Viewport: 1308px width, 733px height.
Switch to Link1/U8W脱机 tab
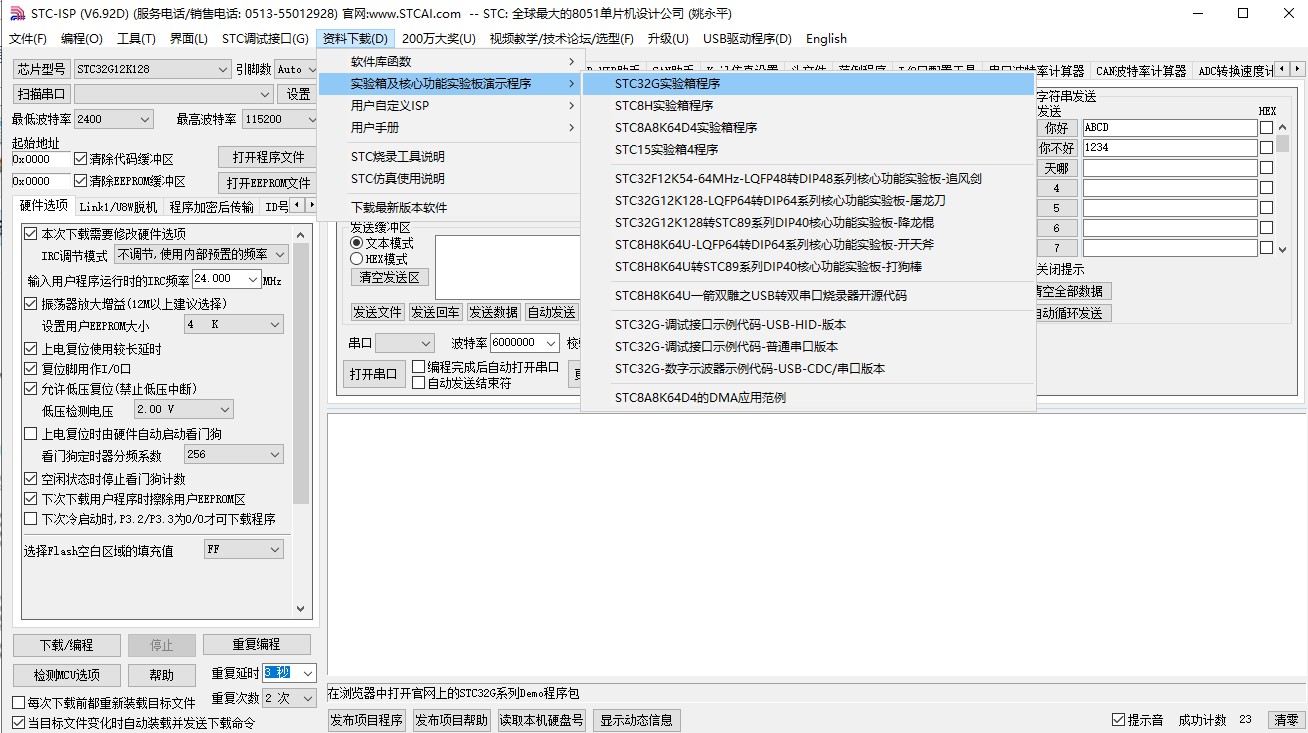coord(118,207)
